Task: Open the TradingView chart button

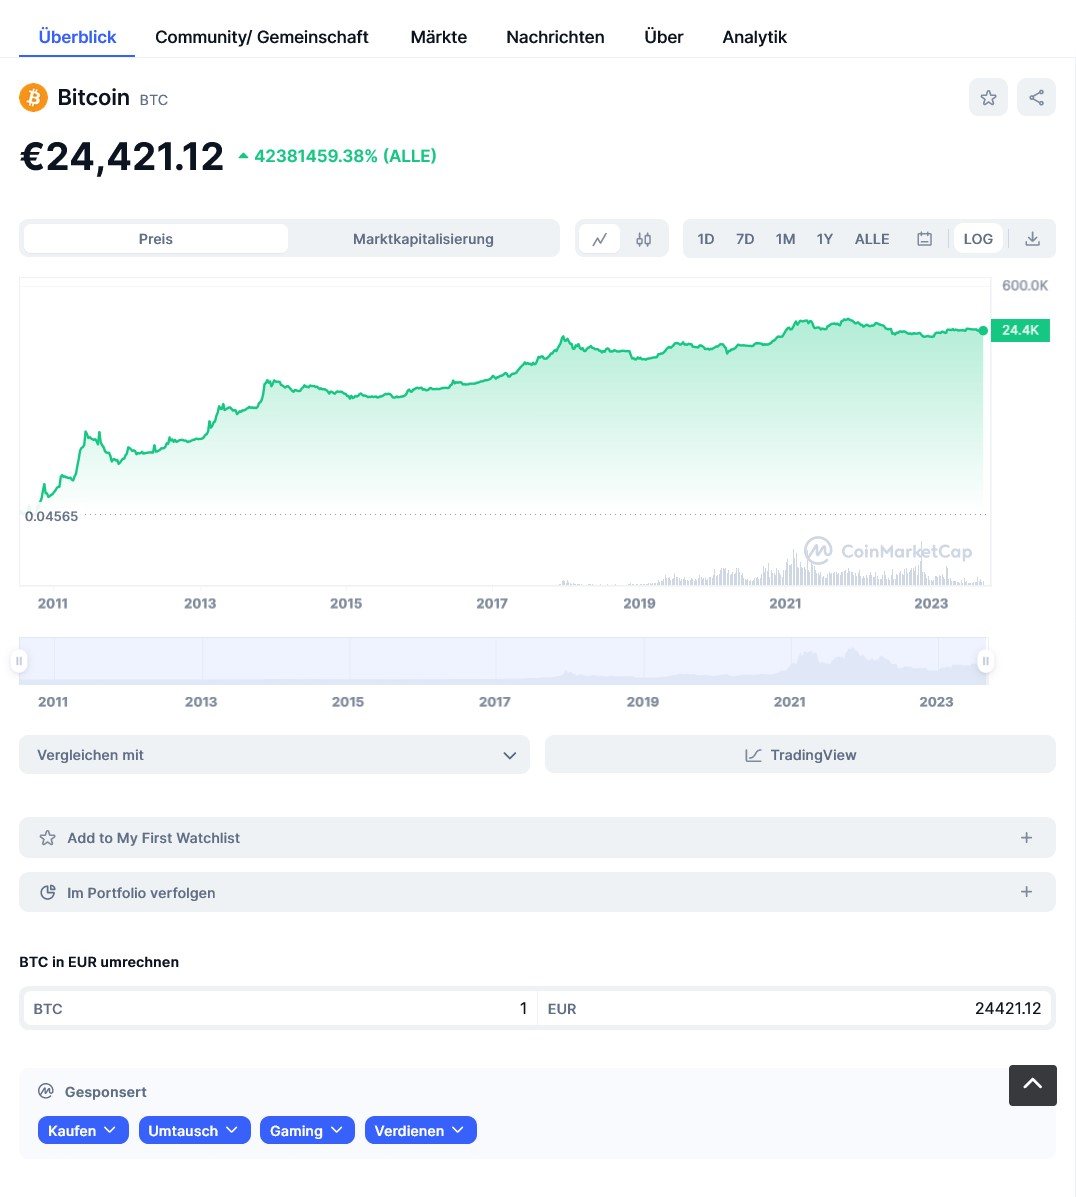Action: pos(800,755)
